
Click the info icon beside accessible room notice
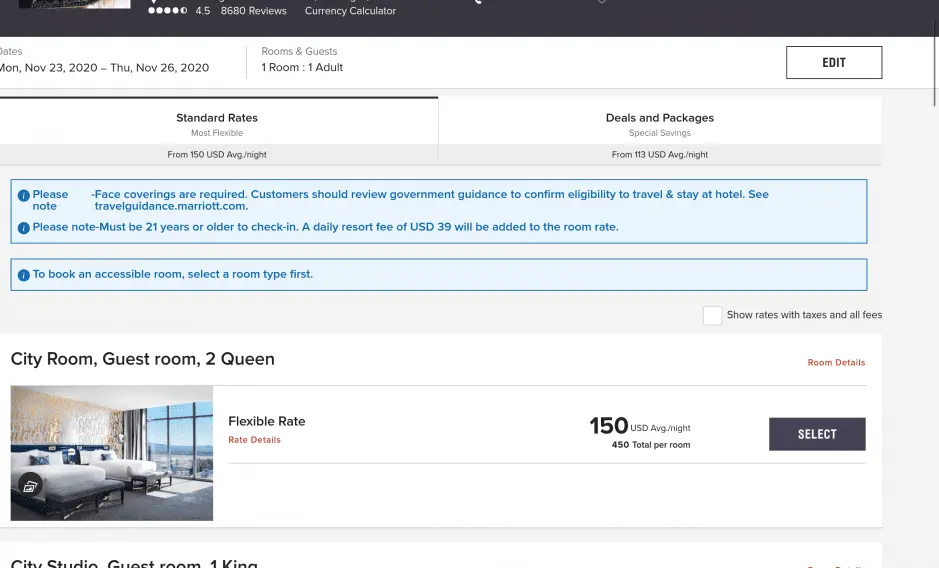coord(23,276)
